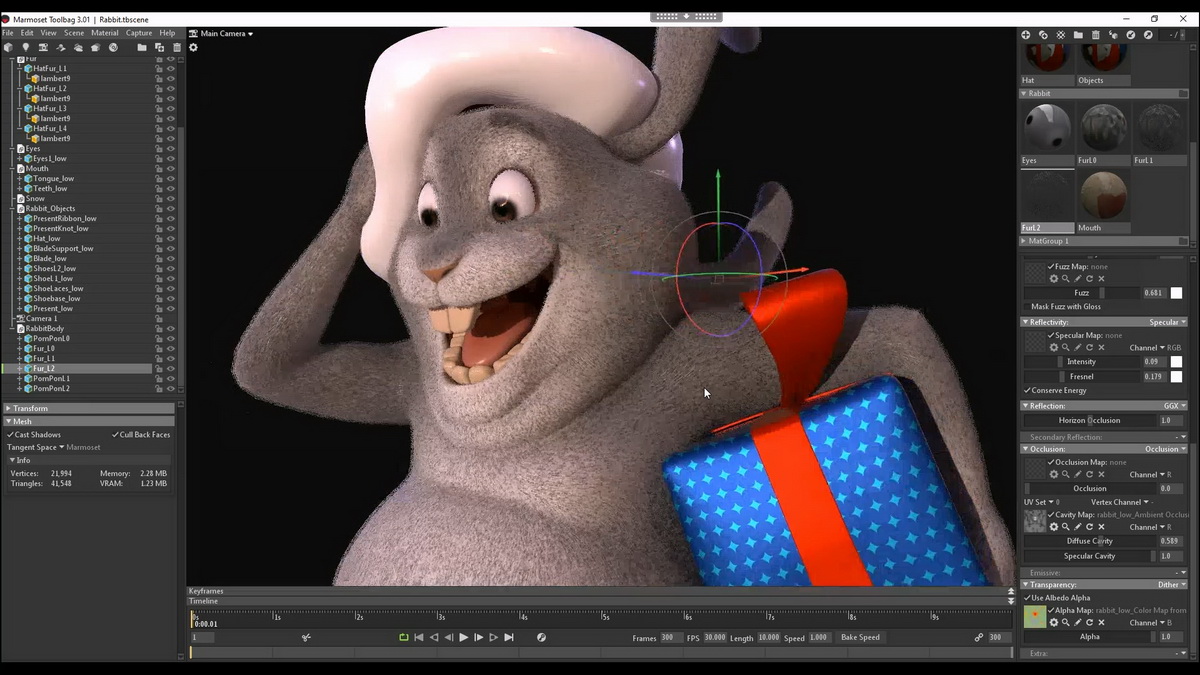Screen dimensions: 1200x675
Task: Select RabbitBody in the scene tree
Action: pyautogui.click(x=45, y=329)
